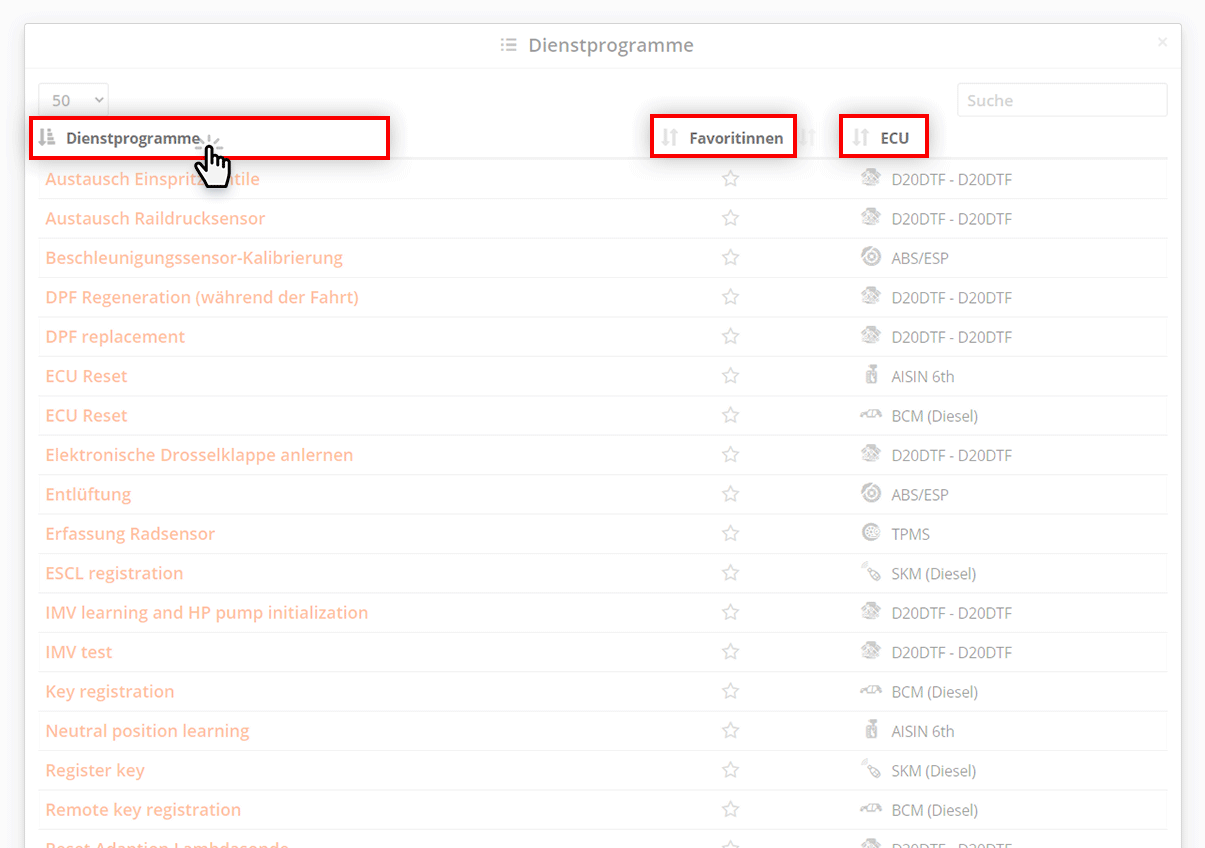Open the IMV test service link
Viewport: 1205px width, 848px height.
78,651
